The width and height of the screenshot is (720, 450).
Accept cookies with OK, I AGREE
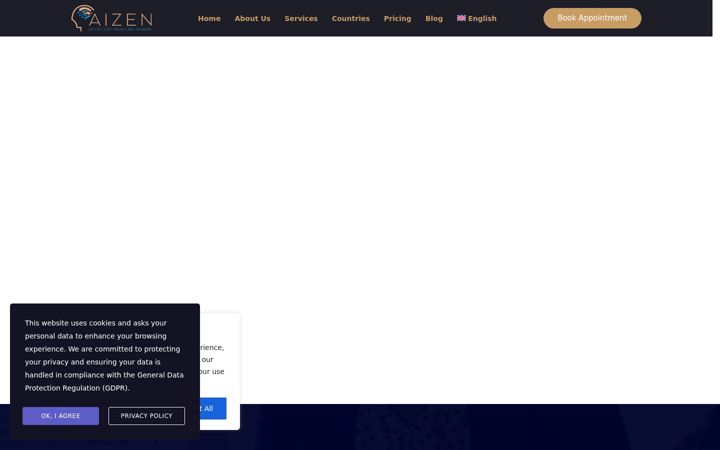pos(61,416)
